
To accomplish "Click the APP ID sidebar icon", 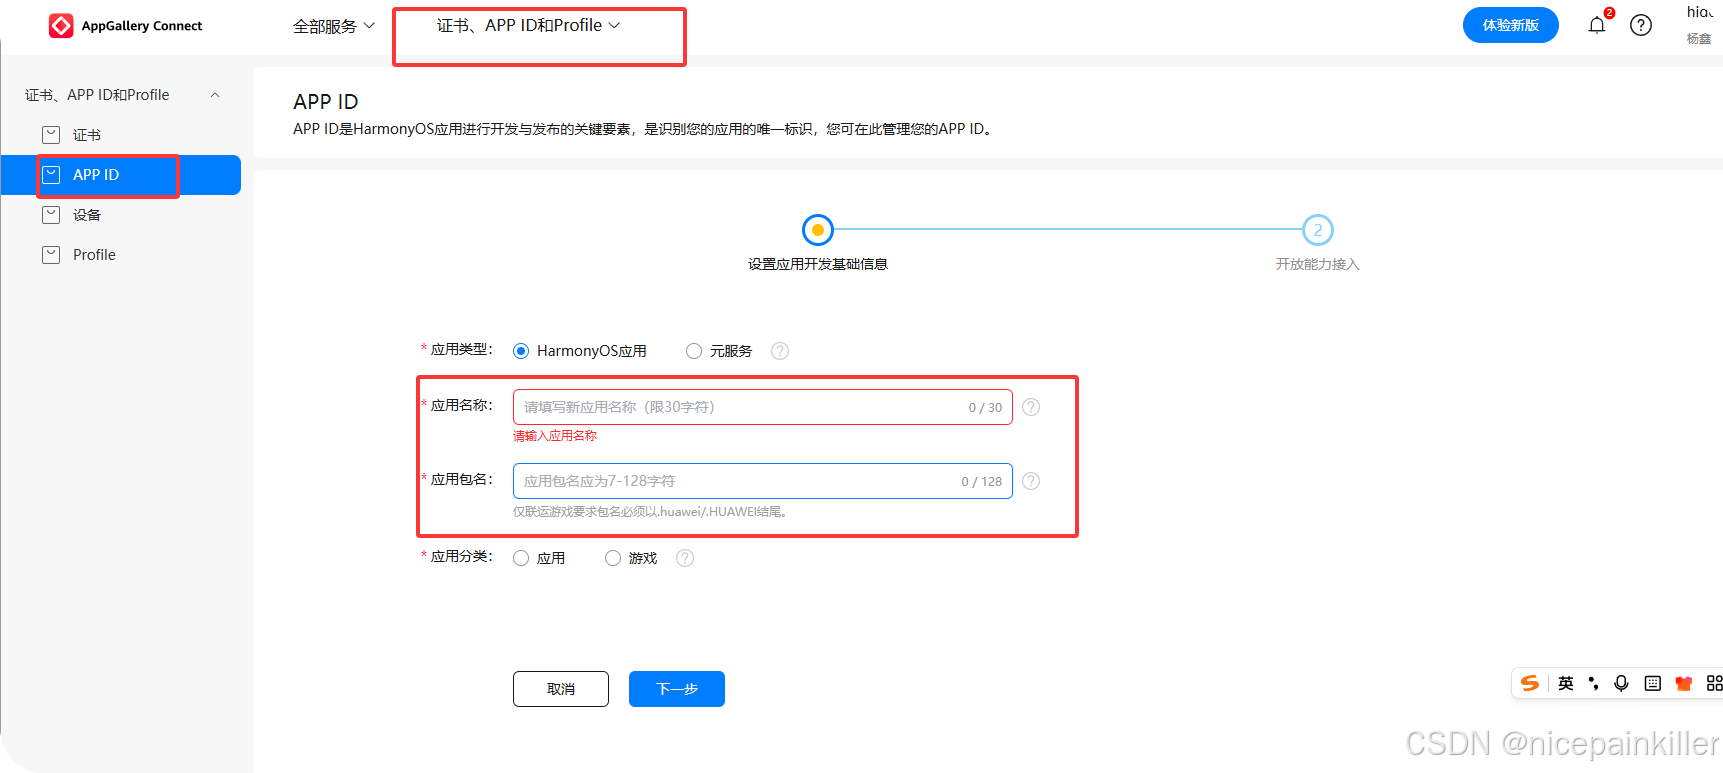I will pos(51,175).
